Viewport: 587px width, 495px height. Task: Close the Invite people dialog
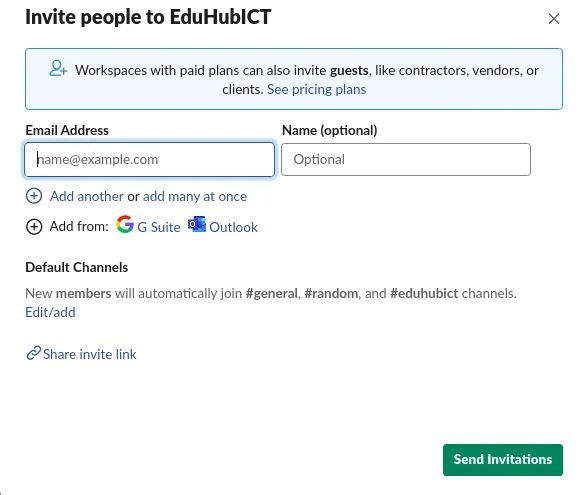(554, 19)
